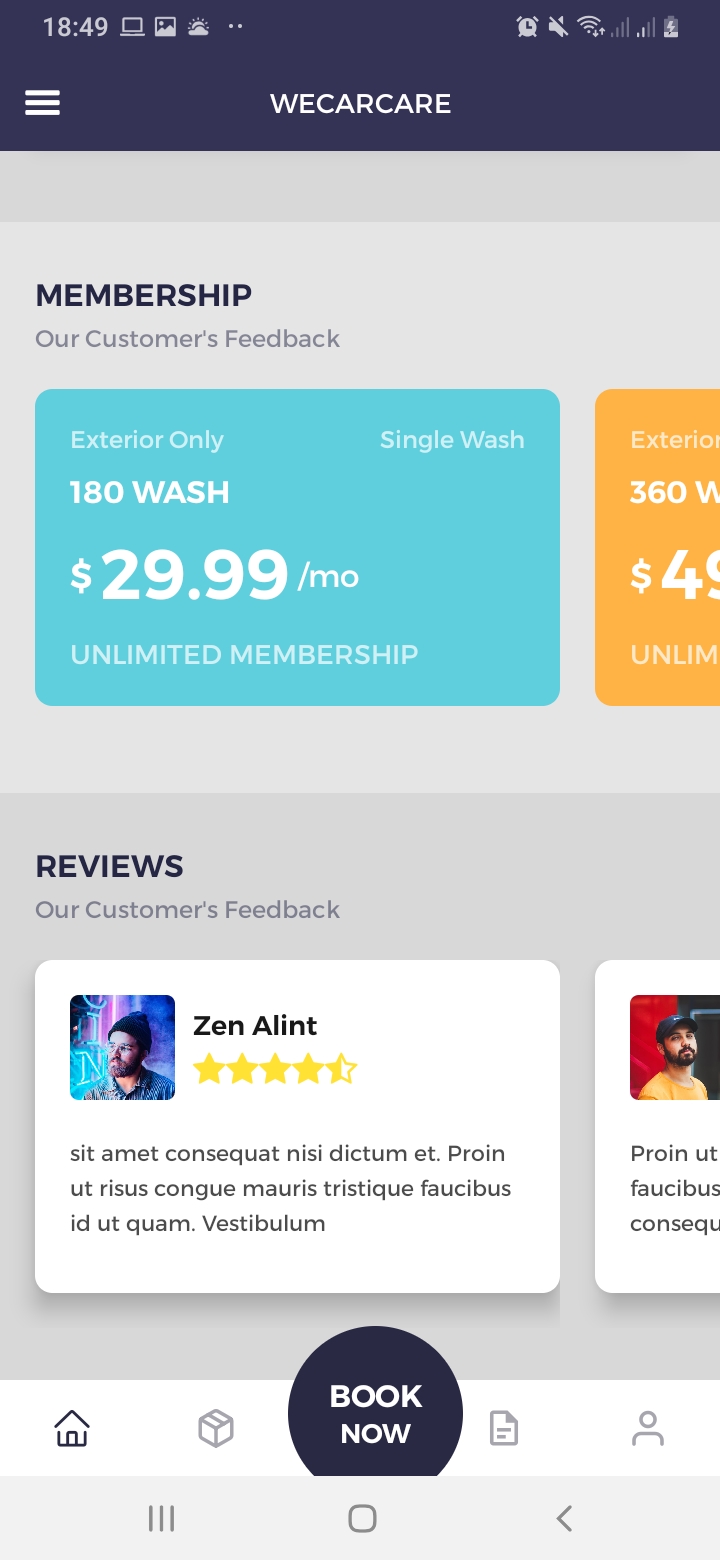Open the packages box icon tab
Screen dimensions: 720x1560
[216, 1428]
